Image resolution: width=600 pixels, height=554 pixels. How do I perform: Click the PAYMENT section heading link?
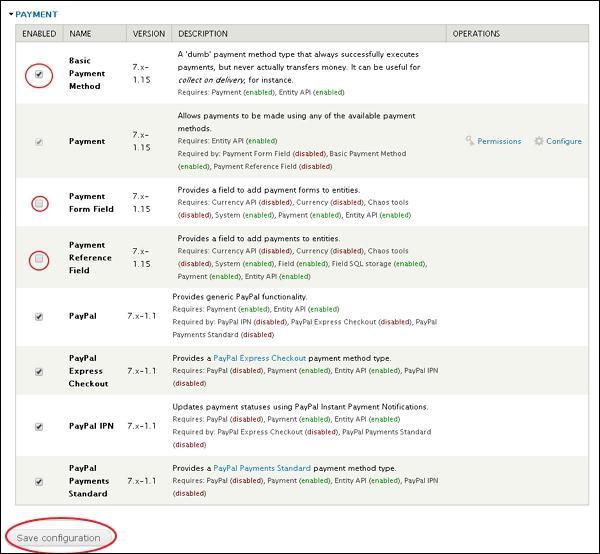(x=36, y=15)
